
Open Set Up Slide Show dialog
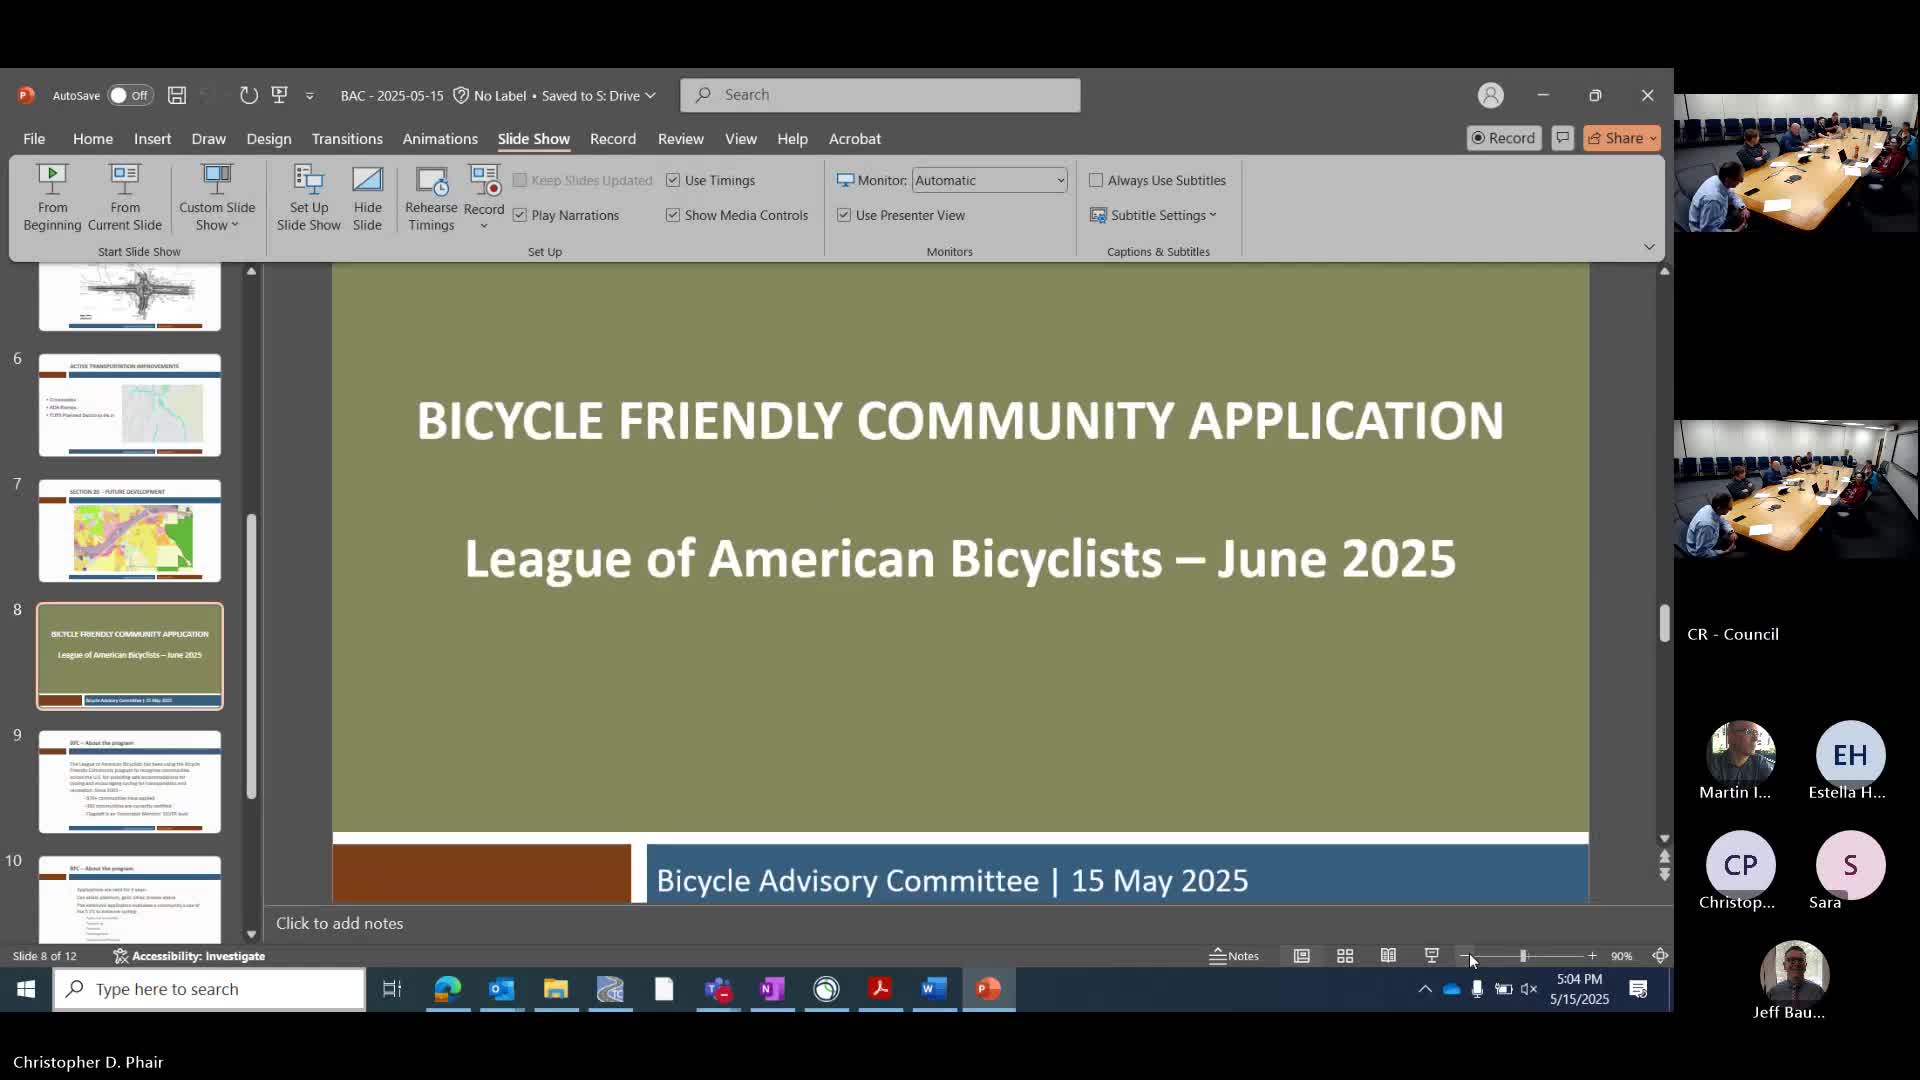[x=308, y=198]
